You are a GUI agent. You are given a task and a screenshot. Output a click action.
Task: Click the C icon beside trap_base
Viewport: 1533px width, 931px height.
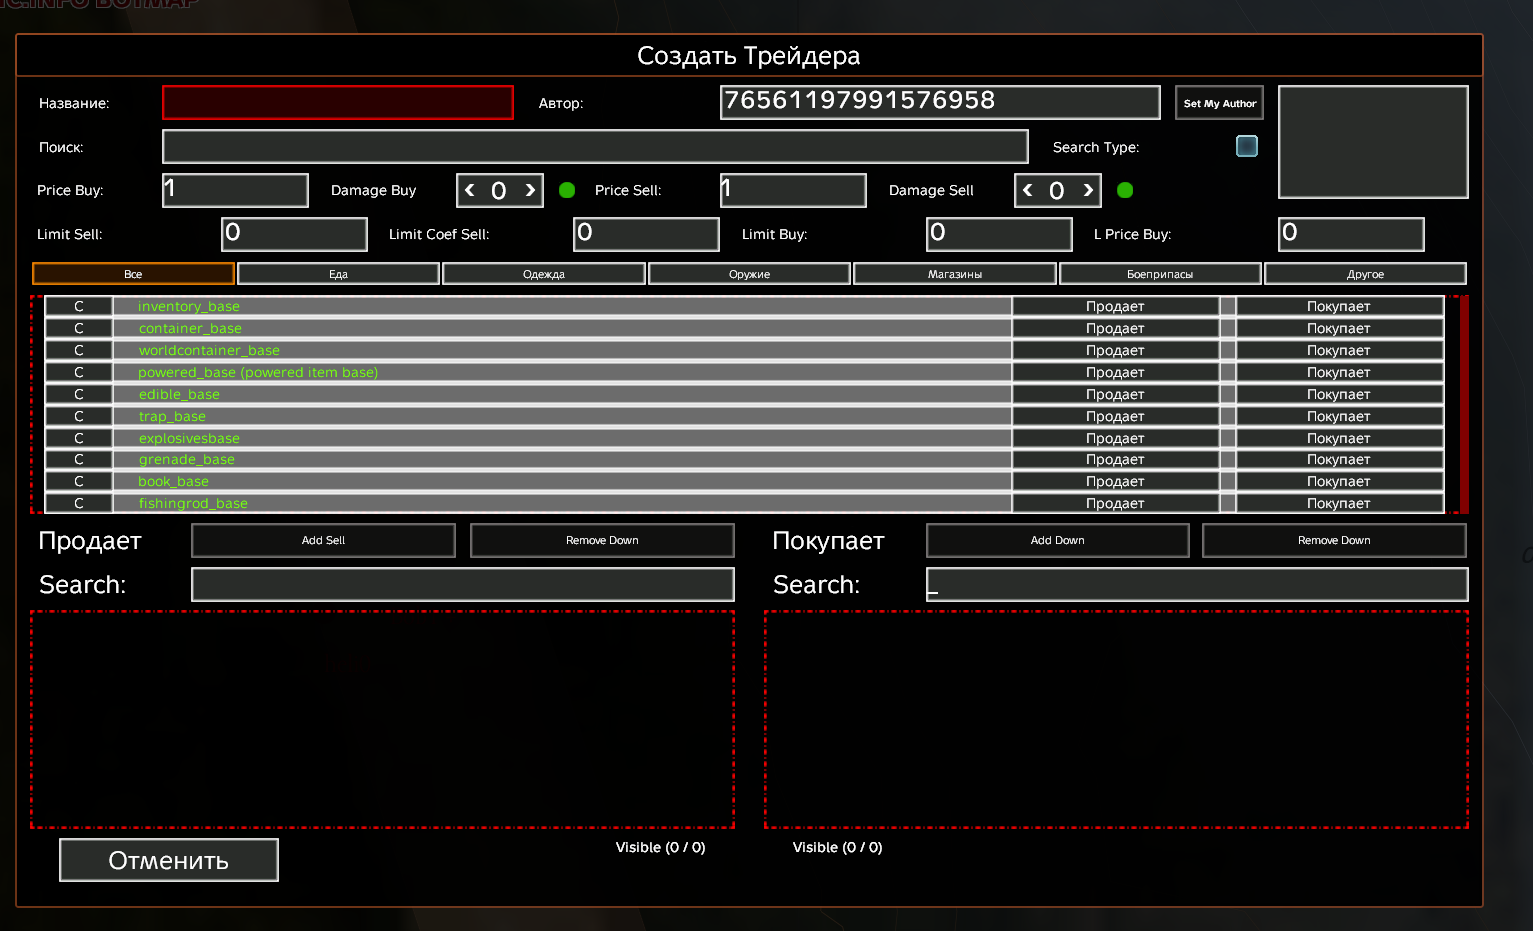(x=78, y=416)
